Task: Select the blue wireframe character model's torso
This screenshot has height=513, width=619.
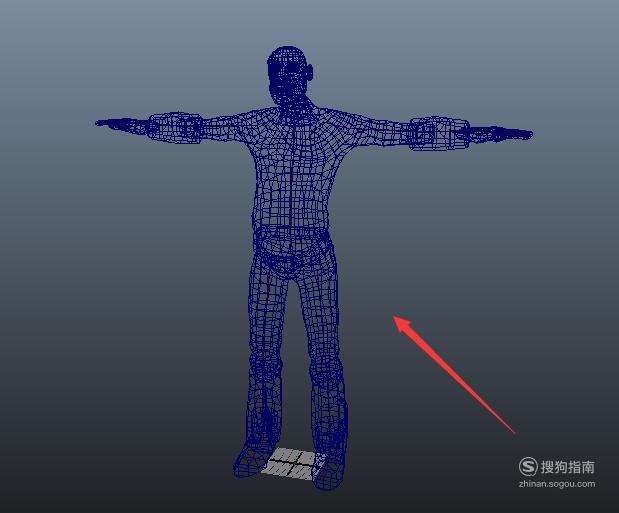Action: coord(293,174)
